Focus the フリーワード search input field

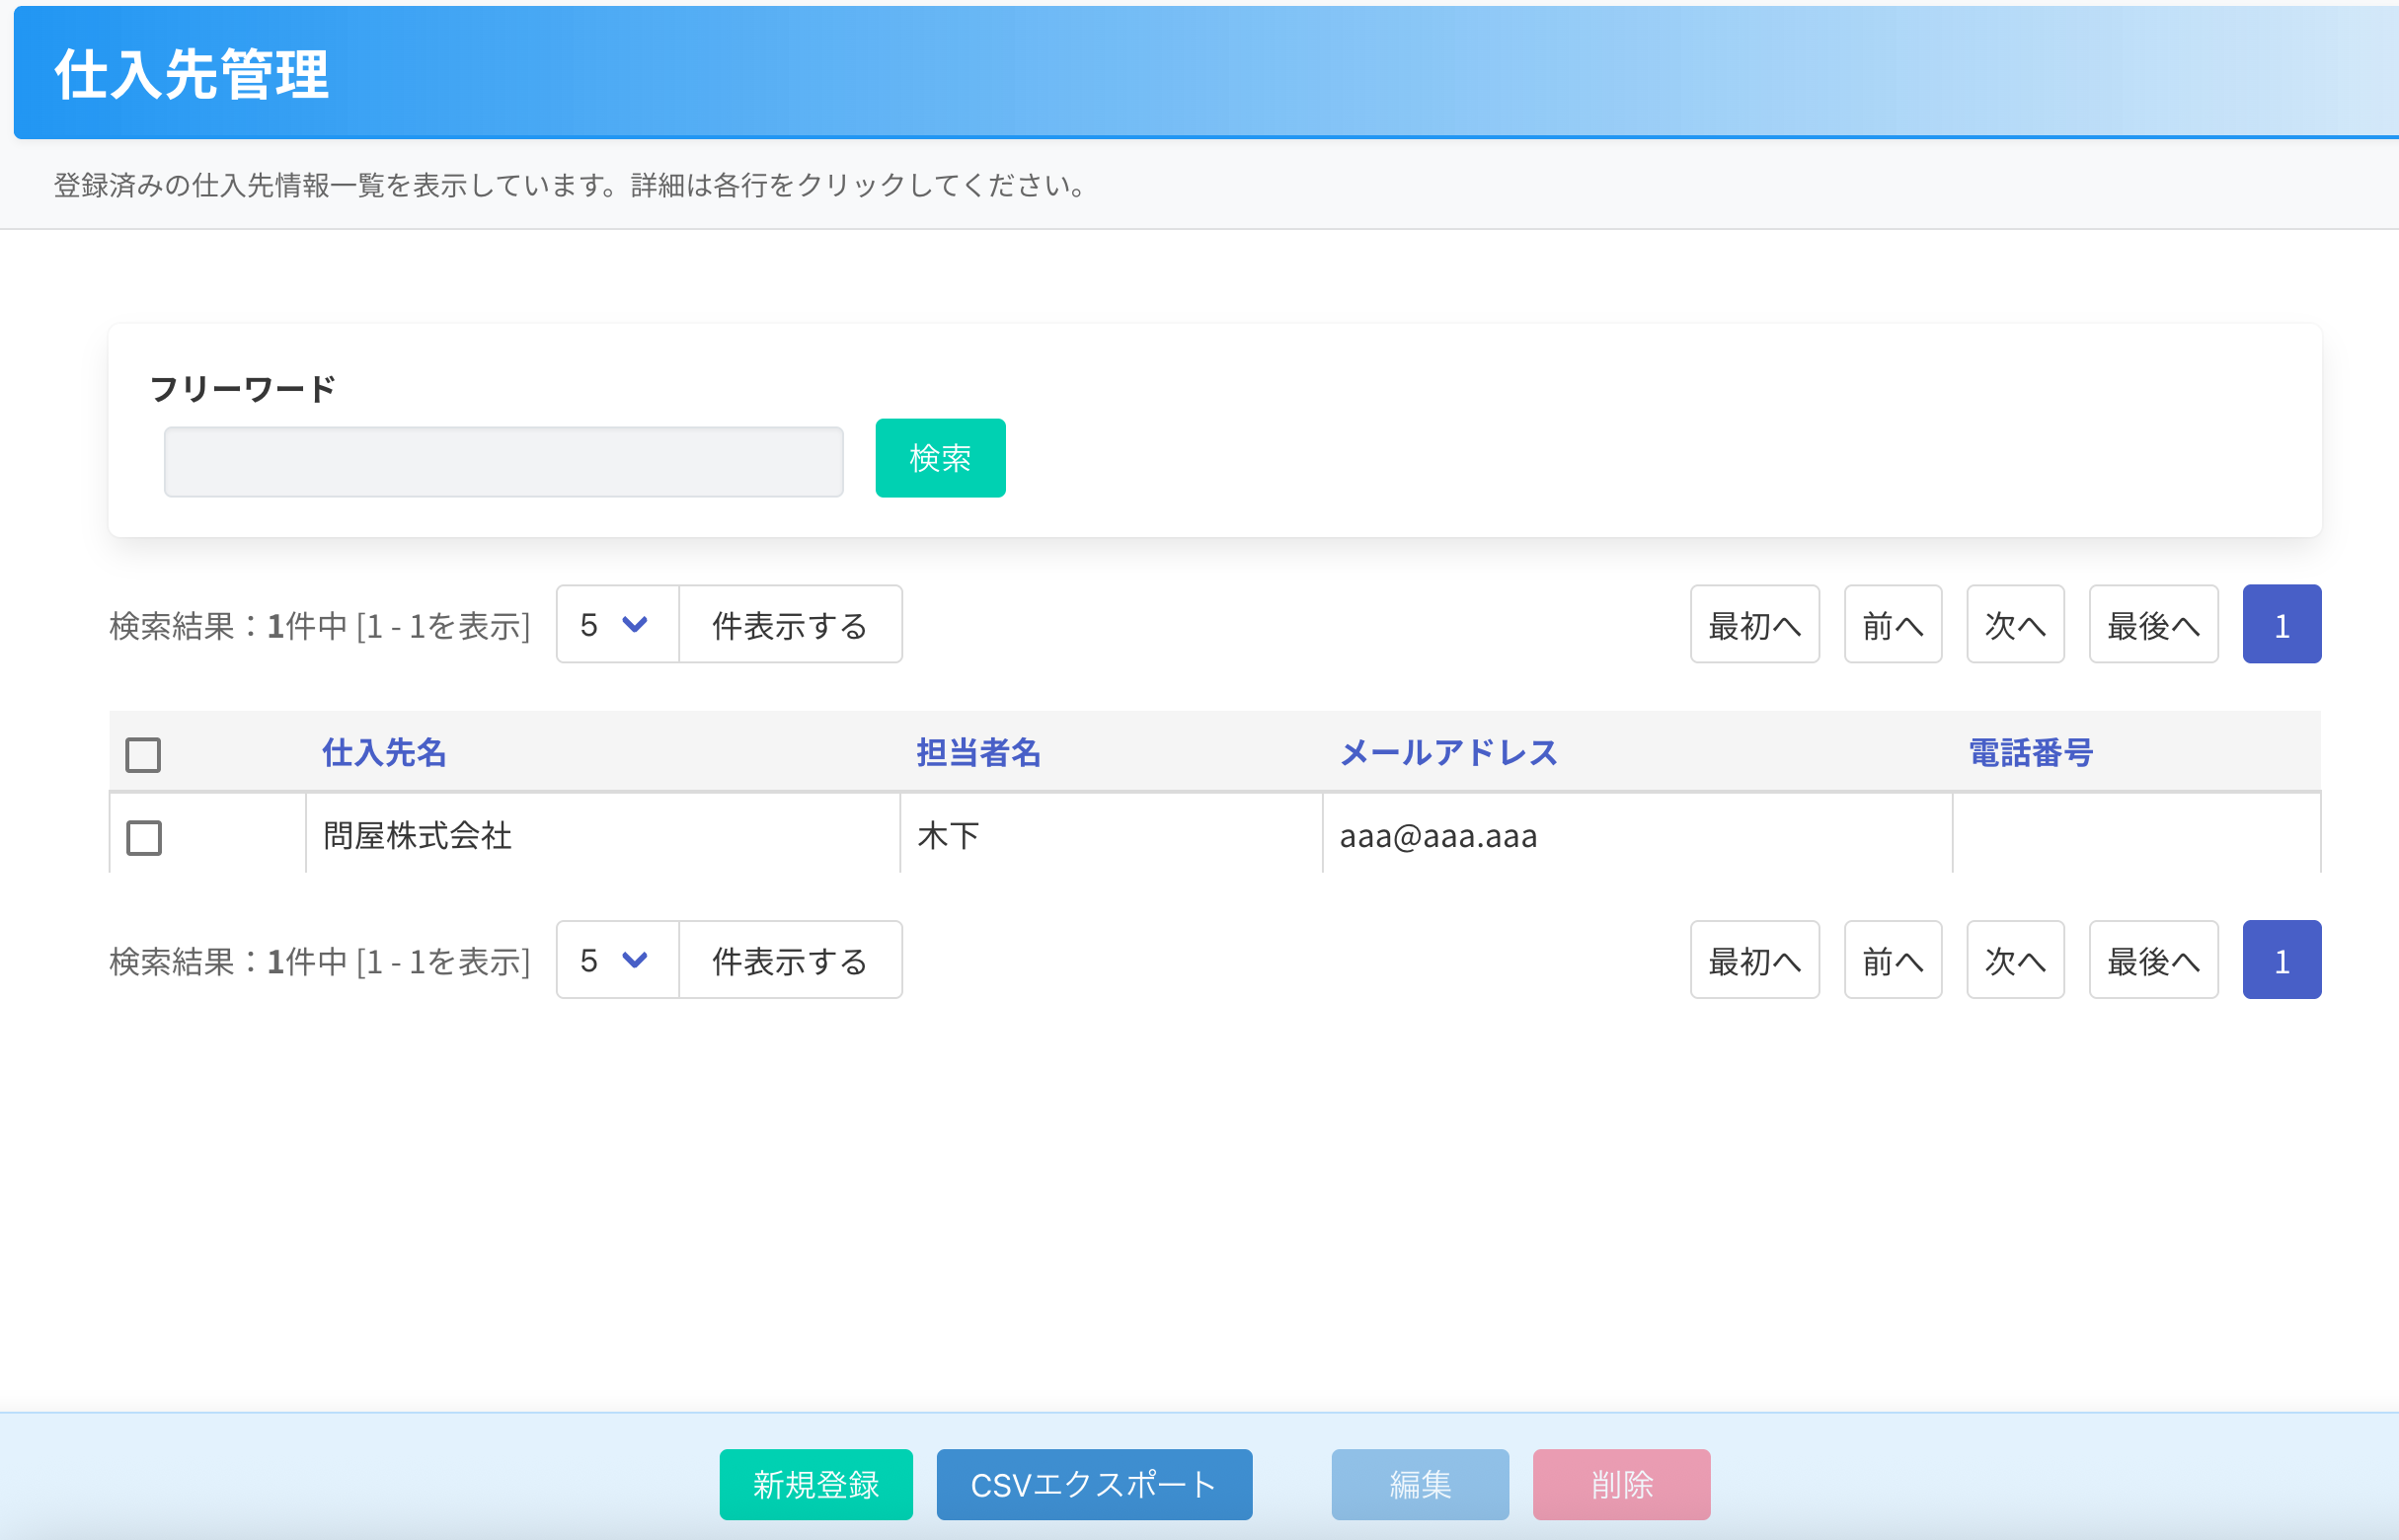(x=503, y=462)
